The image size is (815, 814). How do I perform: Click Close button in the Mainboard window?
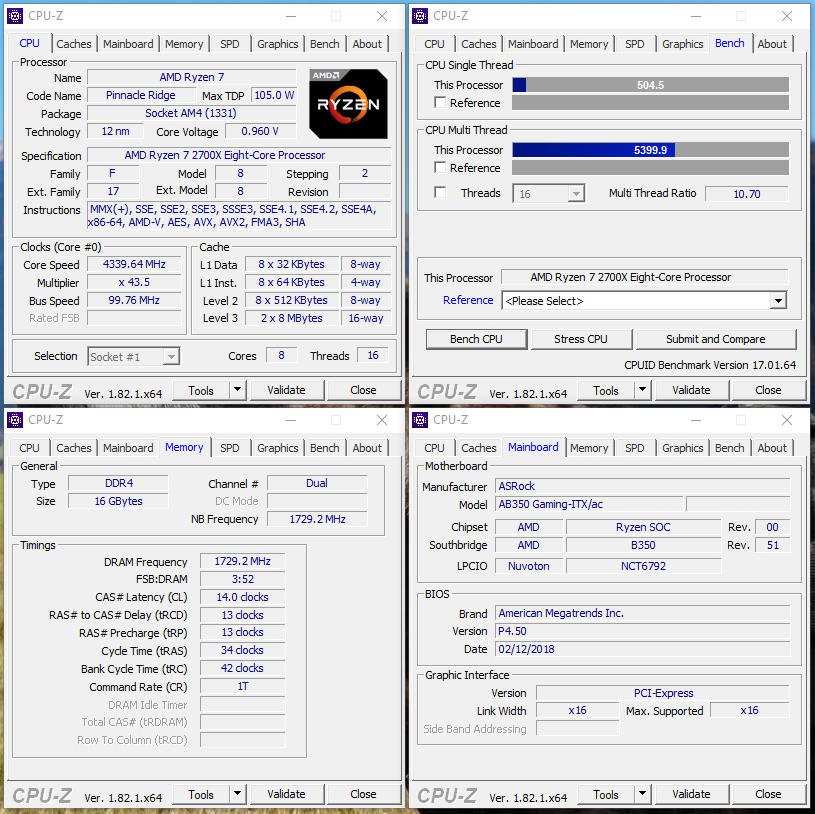[x=768, y=794]
